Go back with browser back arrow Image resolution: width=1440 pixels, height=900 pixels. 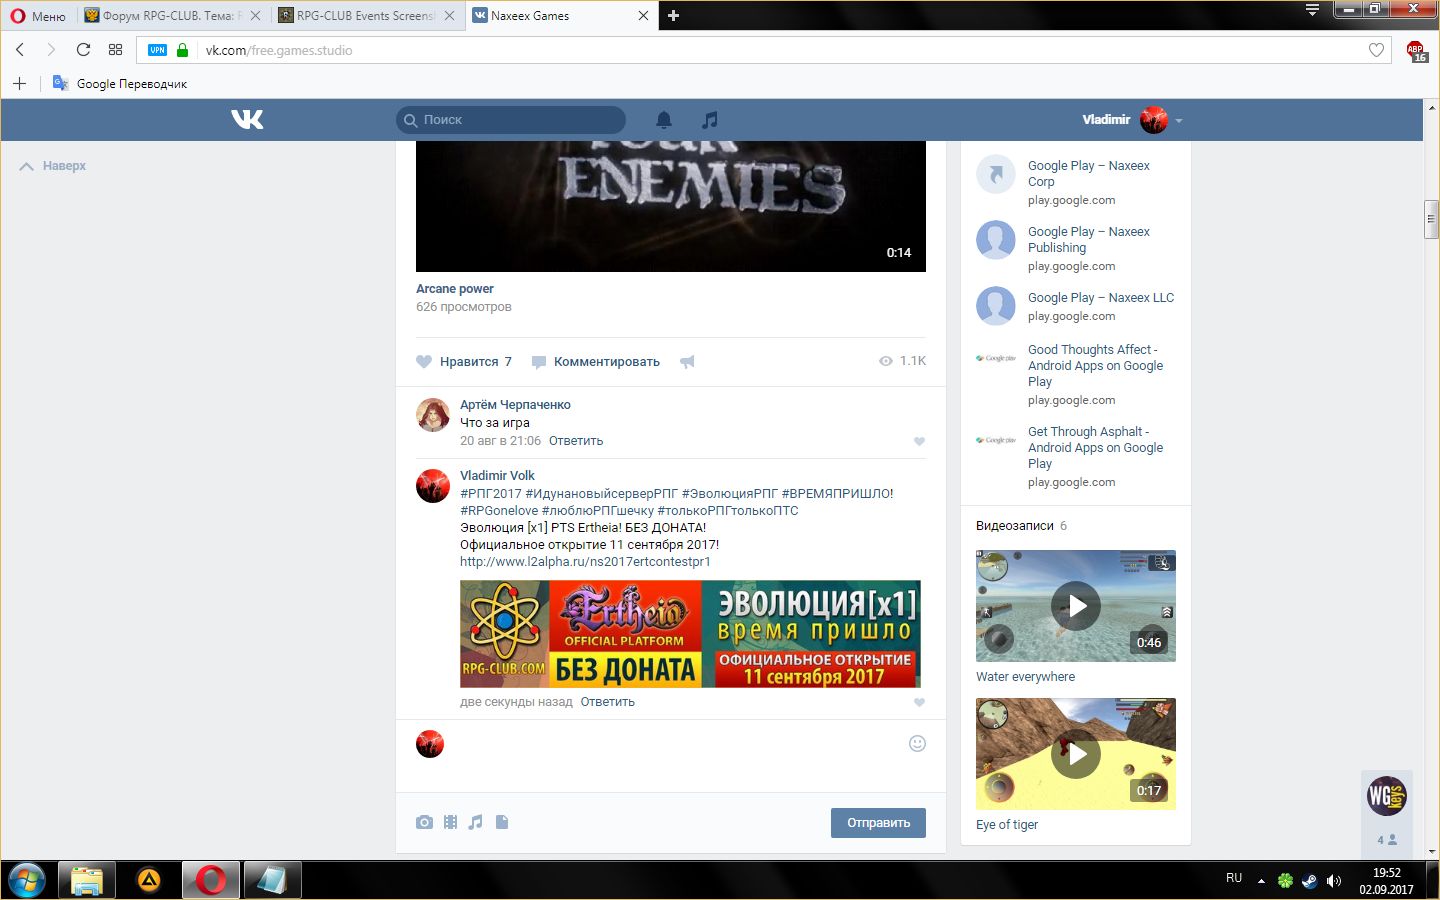point(20,50)
